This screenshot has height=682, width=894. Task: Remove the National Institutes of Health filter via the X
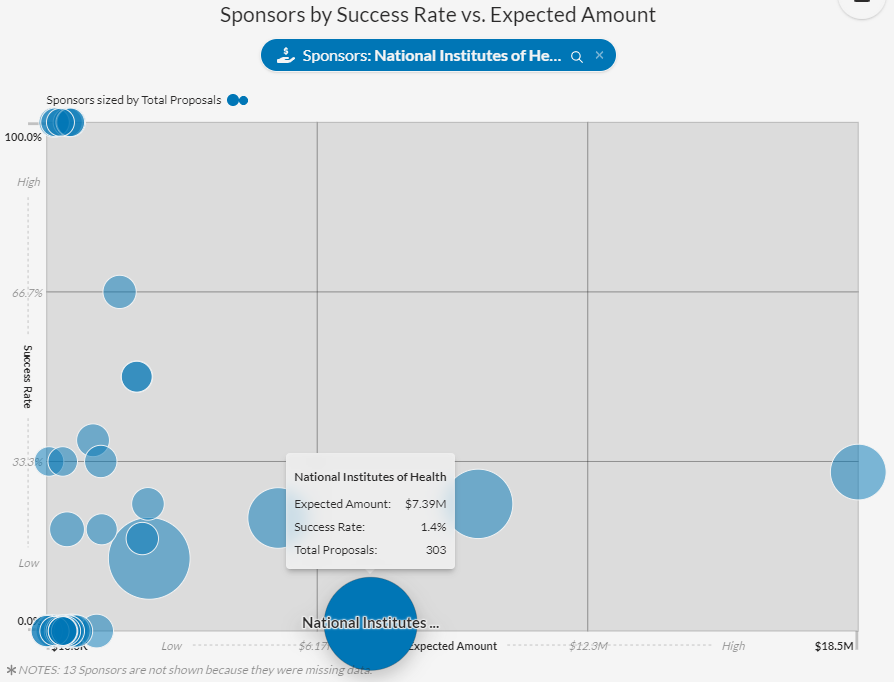[x=599, y=56]
